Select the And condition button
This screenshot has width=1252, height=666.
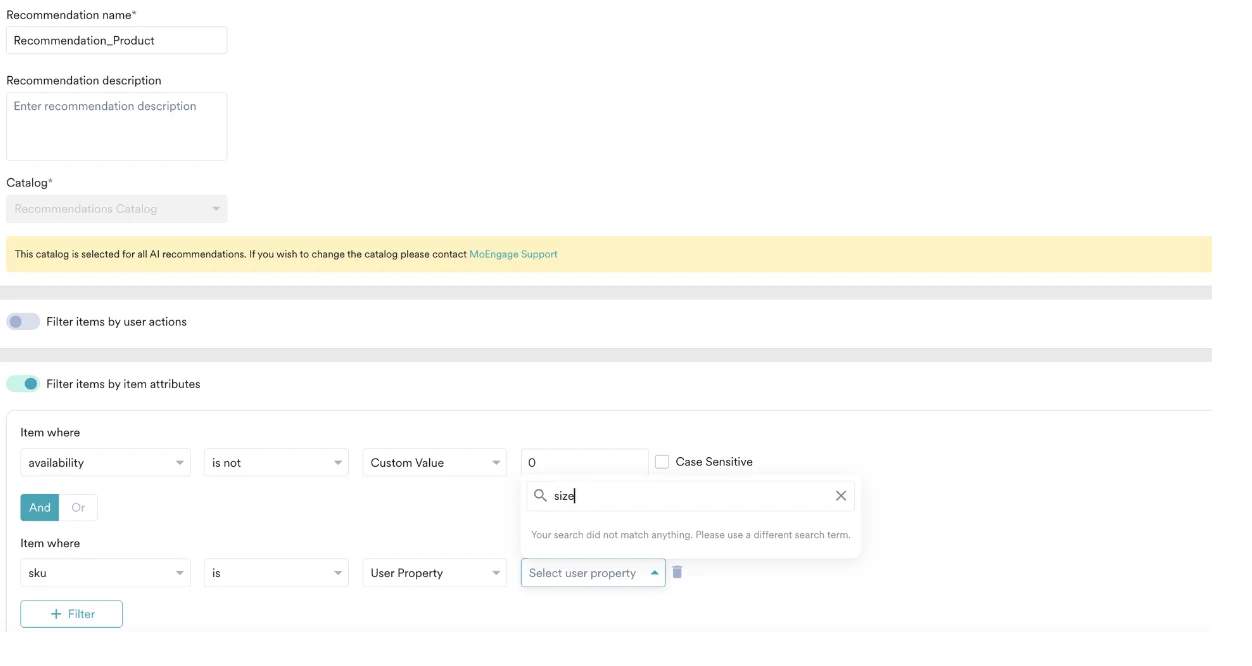tap(40, 507)
